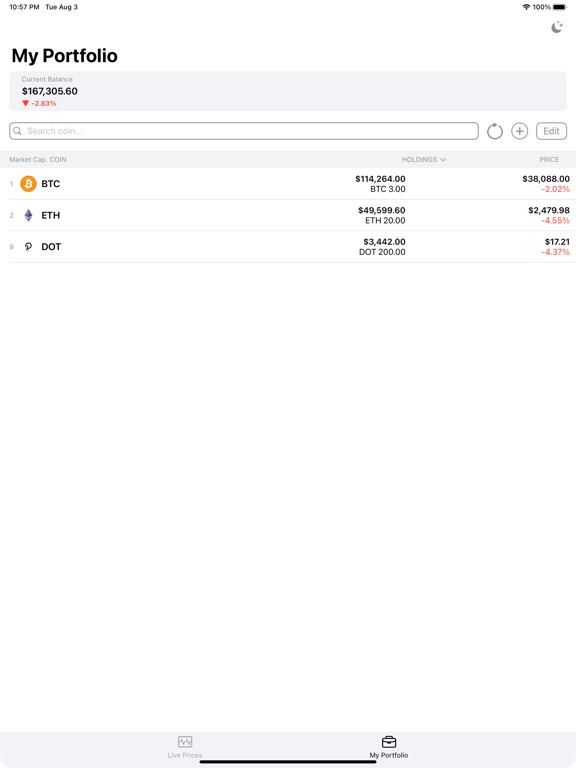Select the ETH coin name

pyautogui.click(x=50, y=215)
